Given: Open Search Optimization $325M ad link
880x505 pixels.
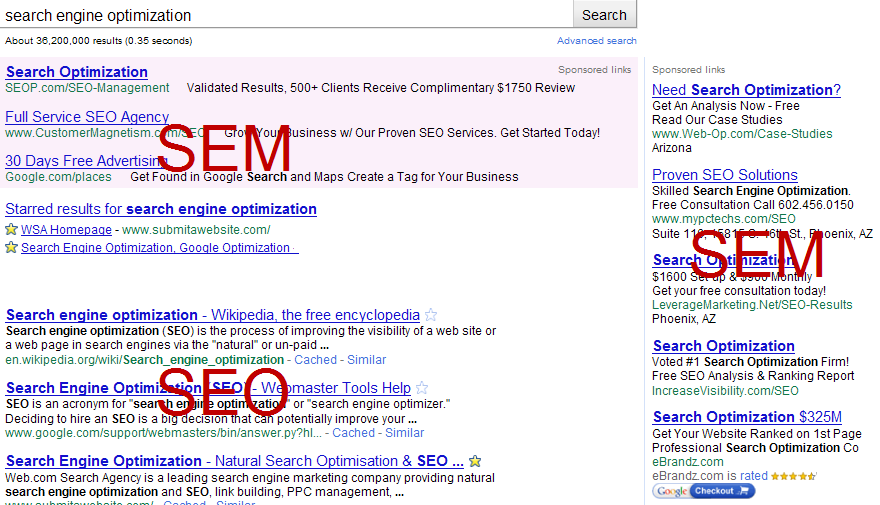Looking at the screenshot, I should click(x=747, y=417).
